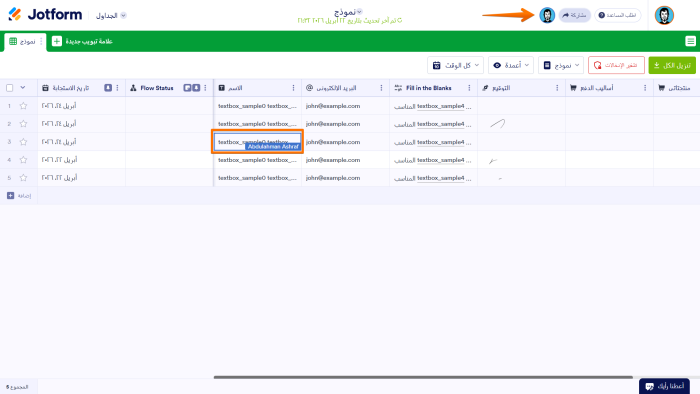Click the sort badge in تاريخ الاستجابة header
The width and height of the screenshot is (700, 394).
(108, 88)
